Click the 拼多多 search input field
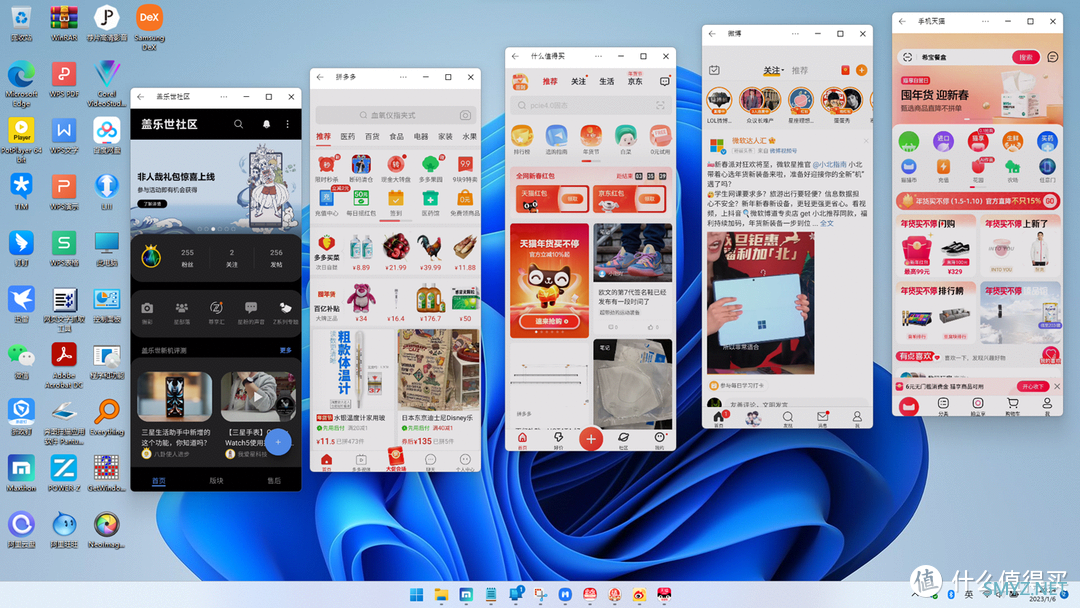 (394, 115)
